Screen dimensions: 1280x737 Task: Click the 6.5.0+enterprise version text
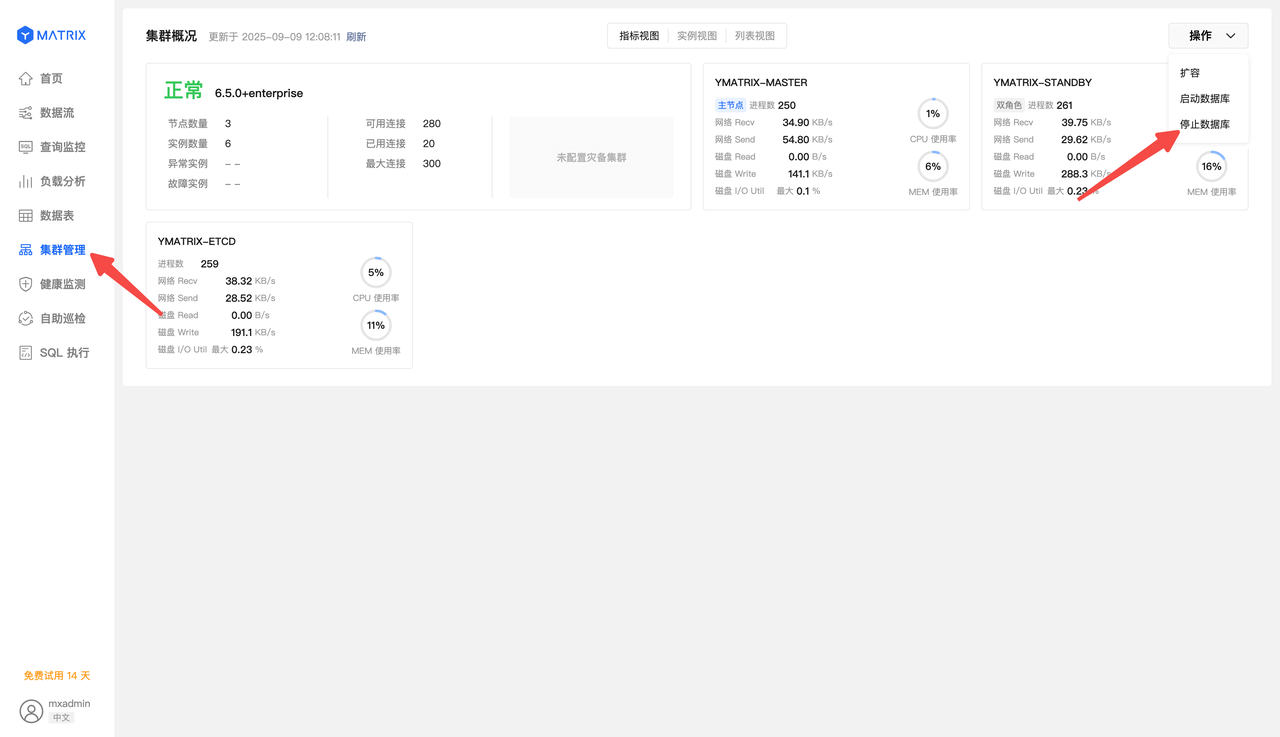coord(259,94)
